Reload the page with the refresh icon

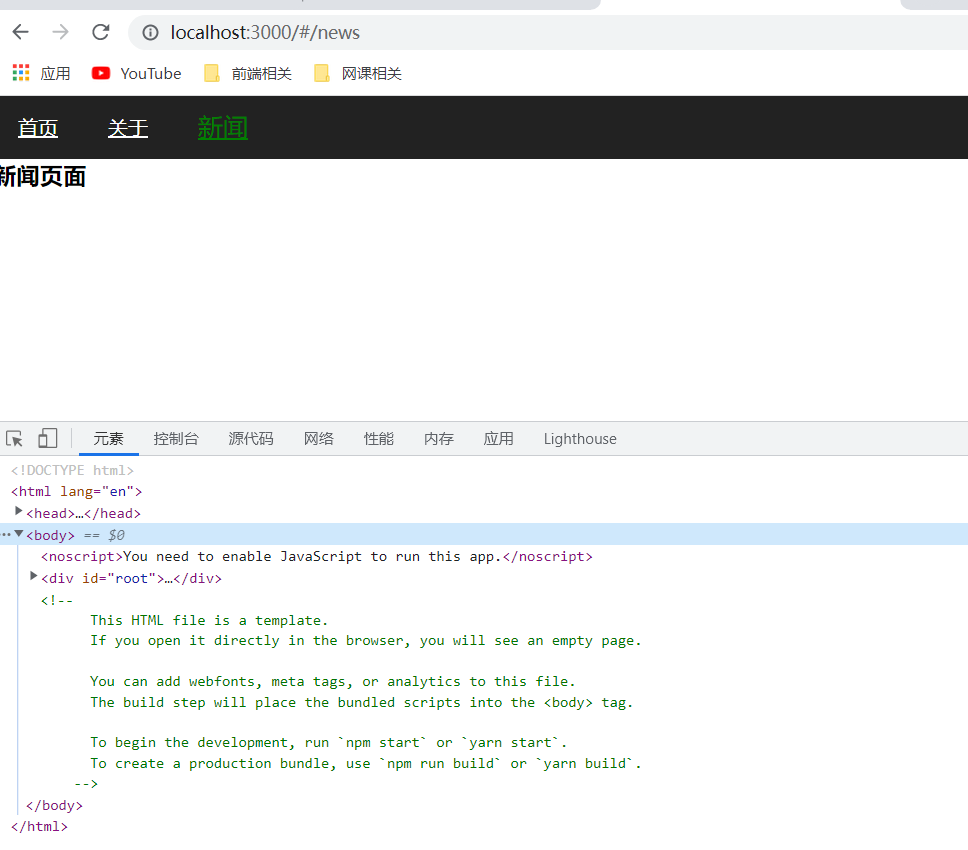click(101, 32)
